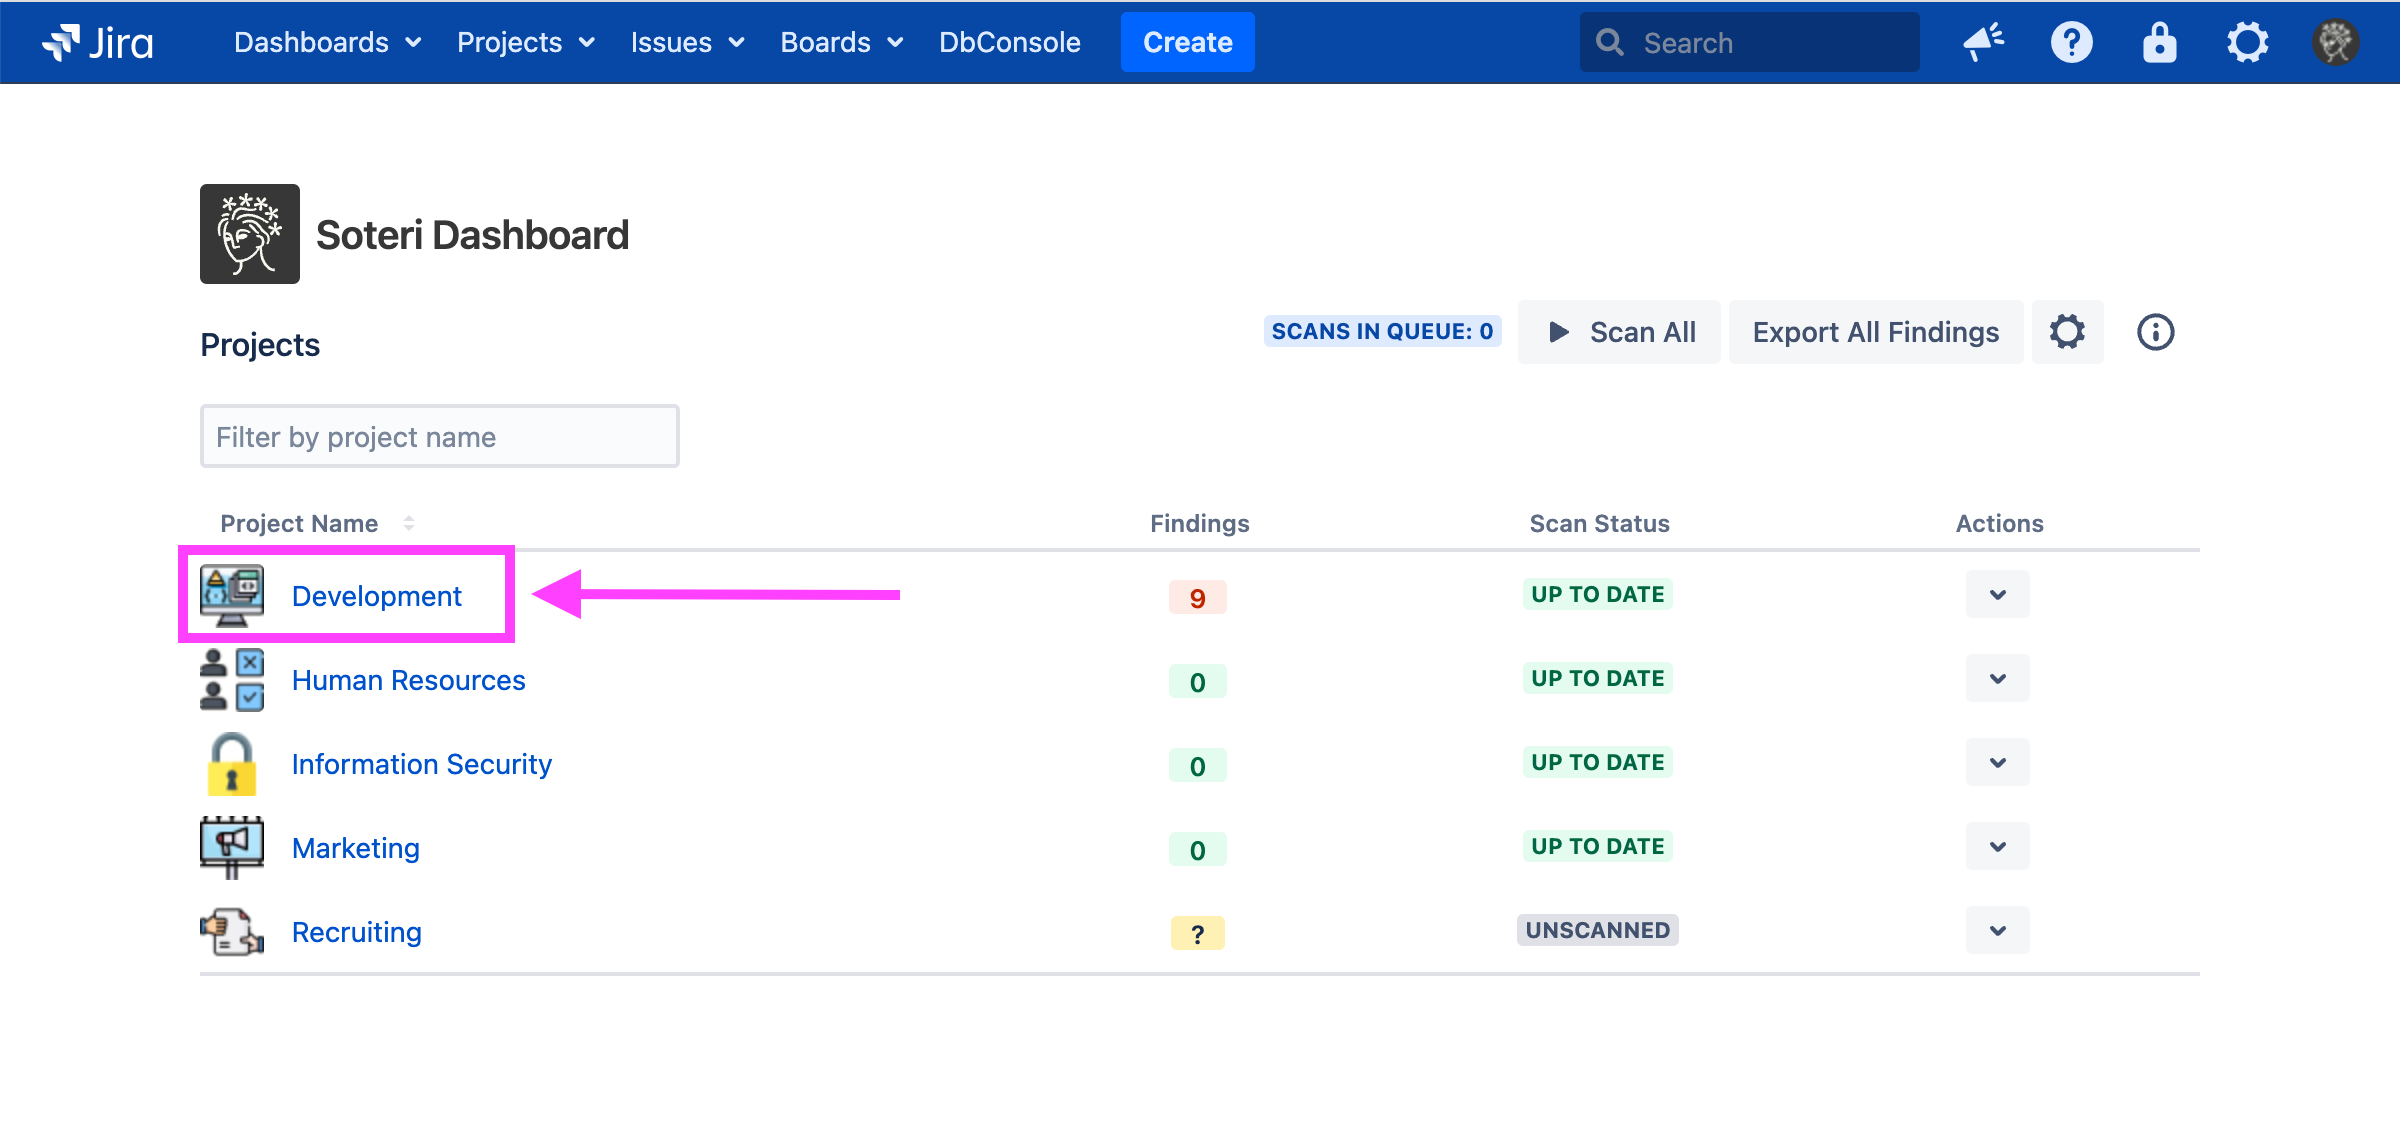Screen dimensions: 2400x1146
Task: Click the Filter by project name field
Action: pos(440,437)
